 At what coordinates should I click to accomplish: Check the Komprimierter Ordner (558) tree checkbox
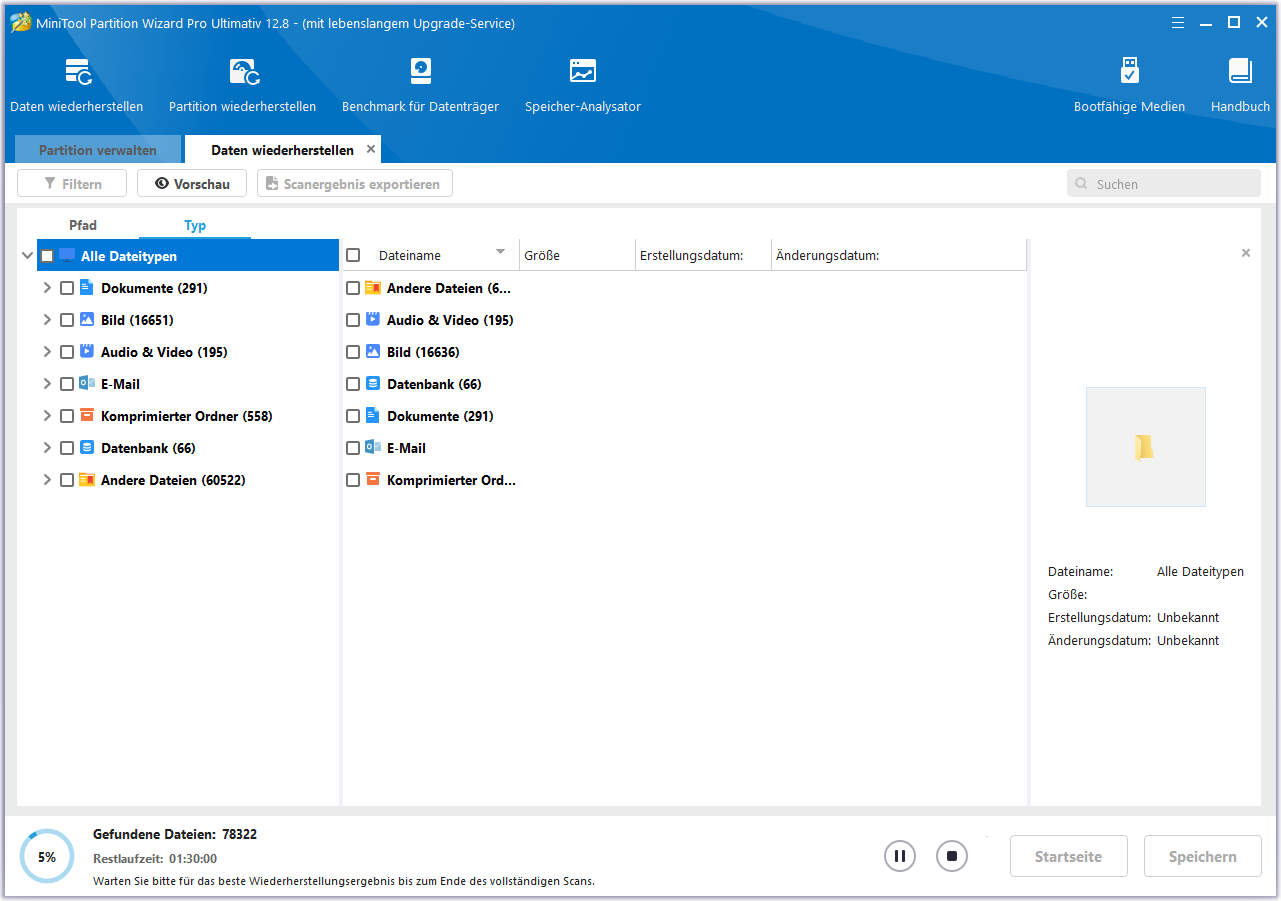[x=67, y=416]
